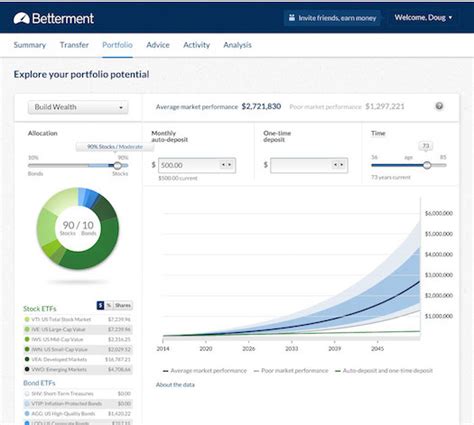The height and width of the screenshot is (425, 474).
Task: Click Invite friends, earn money button
Action: 332,18
